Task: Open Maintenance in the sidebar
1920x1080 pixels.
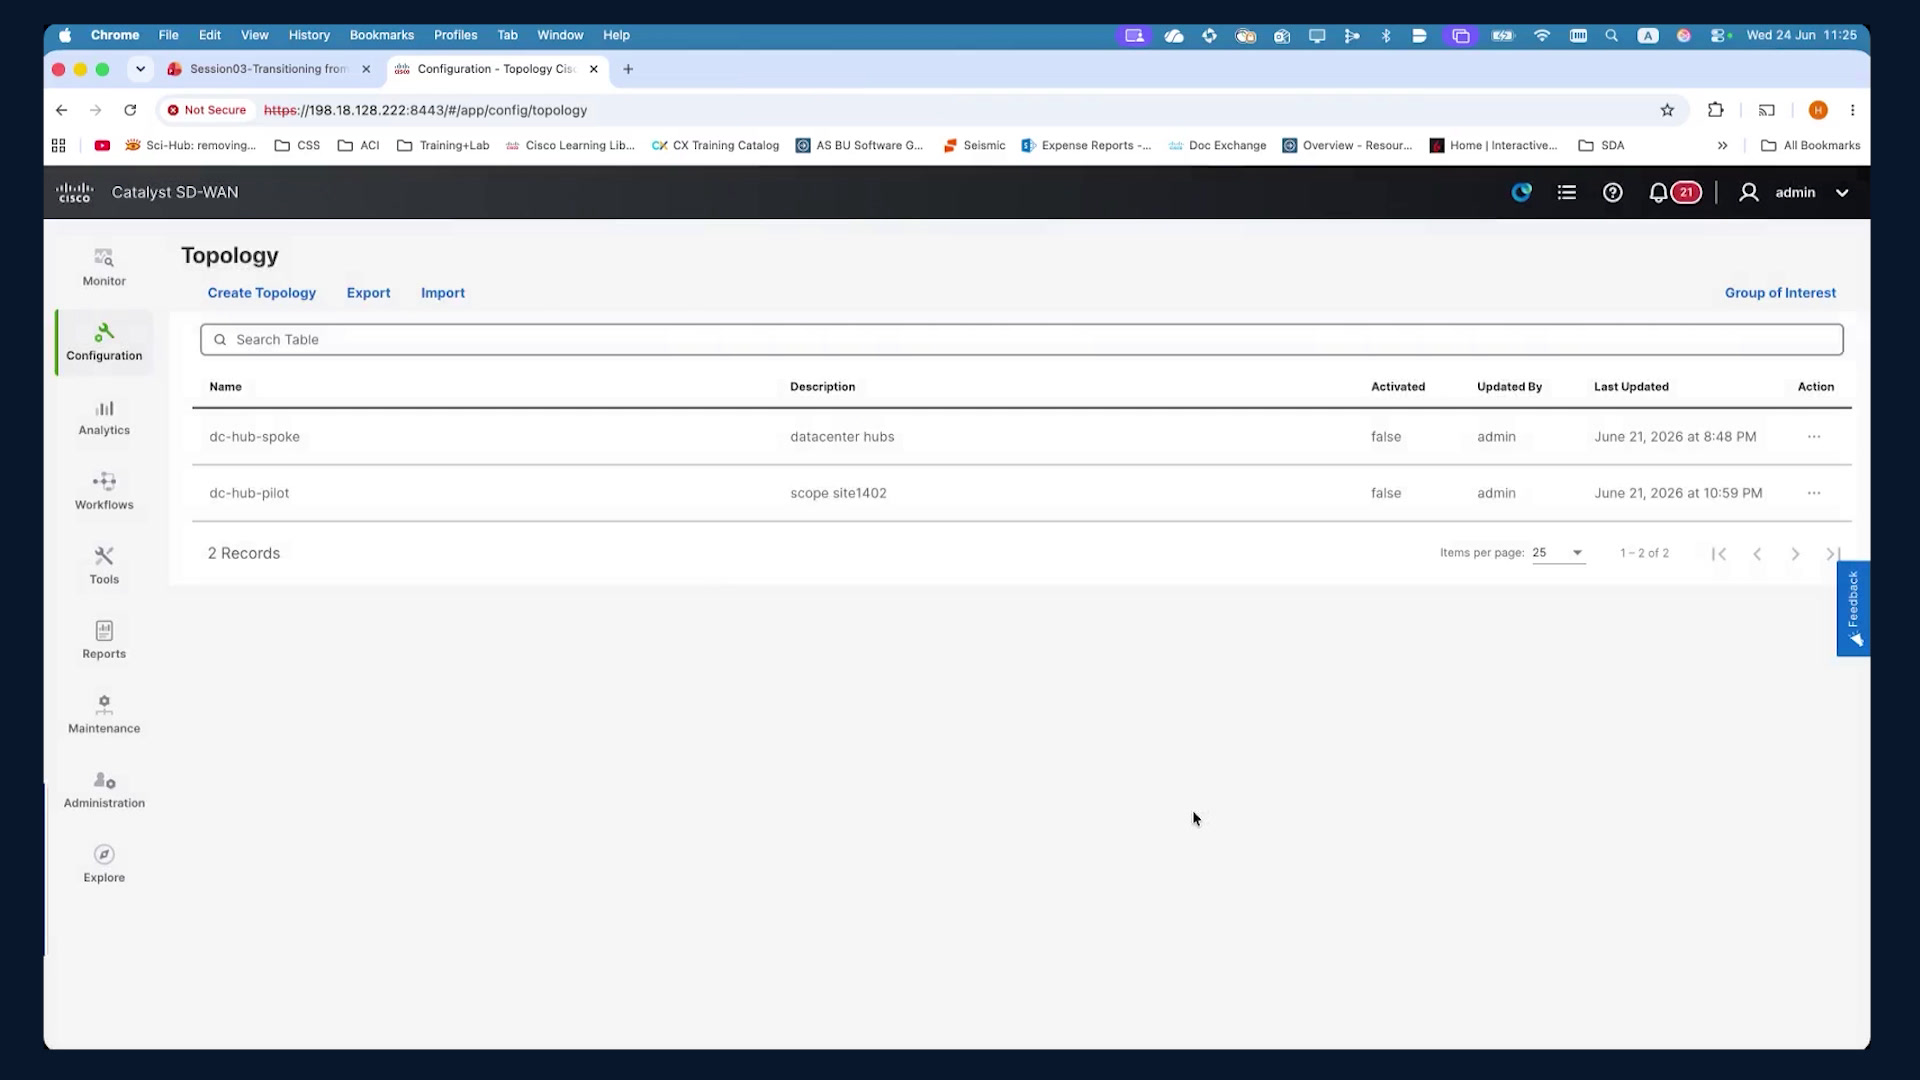Action: (104, 715)
